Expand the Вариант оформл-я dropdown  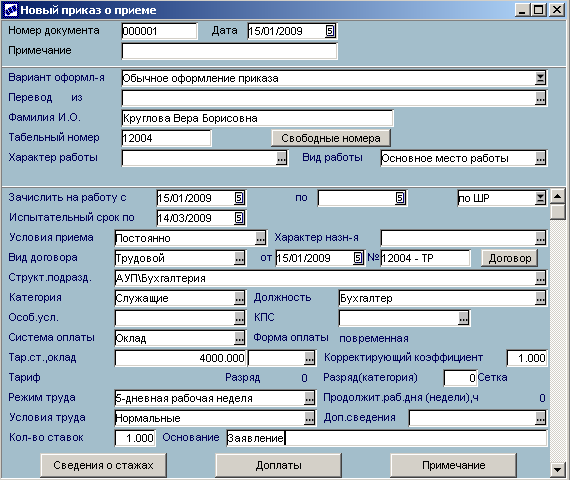pyautogui.click(x=541, y=78)
